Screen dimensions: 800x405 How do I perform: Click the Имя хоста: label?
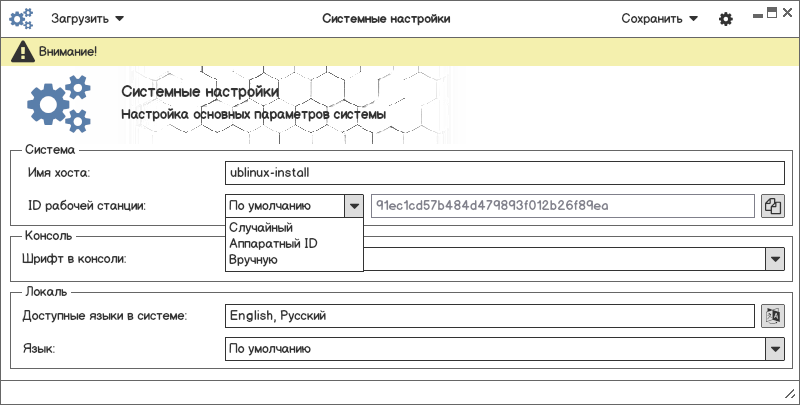point(59,172)
